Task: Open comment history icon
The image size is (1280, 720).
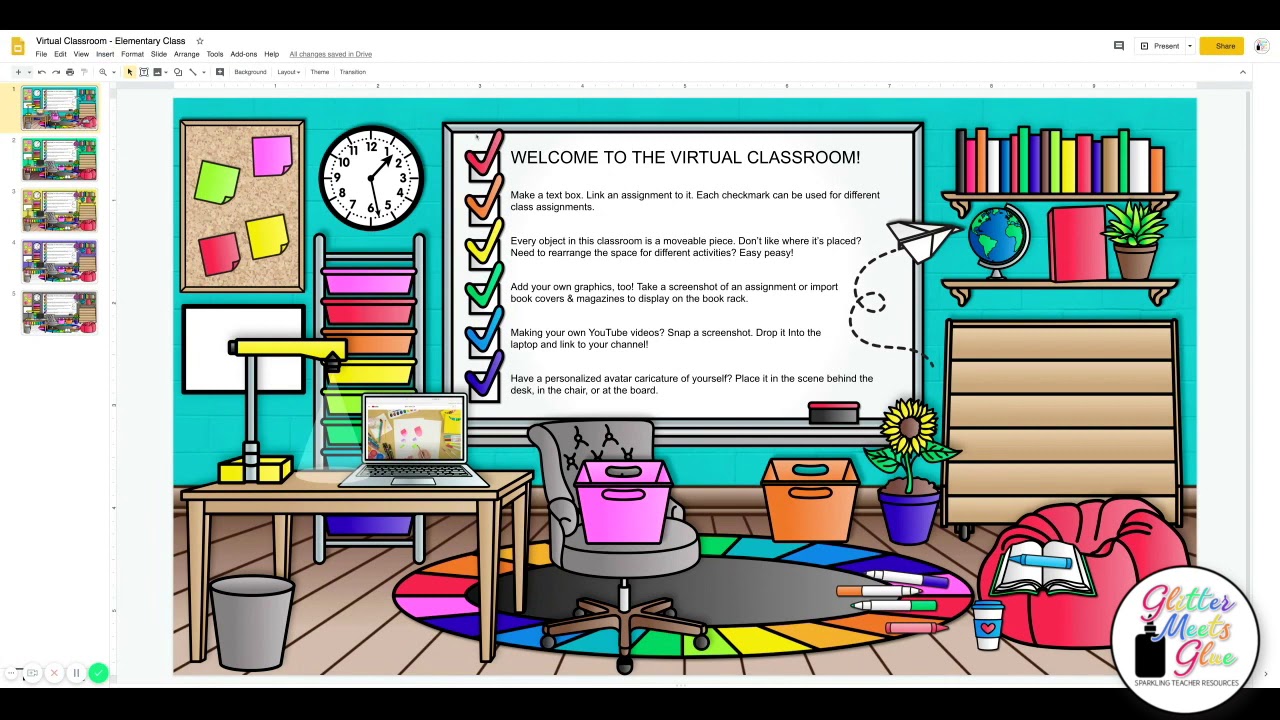Action: tap(1119, 46)
